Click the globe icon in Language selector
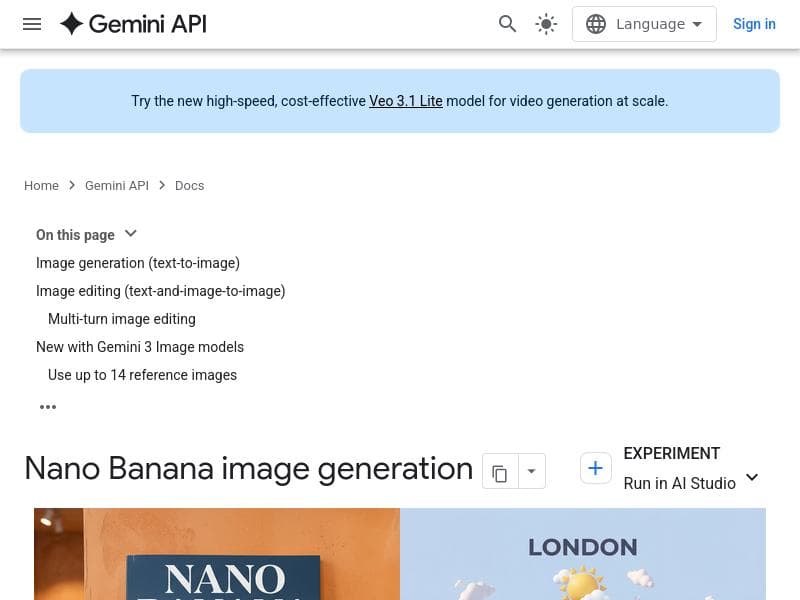 [597, 23]
